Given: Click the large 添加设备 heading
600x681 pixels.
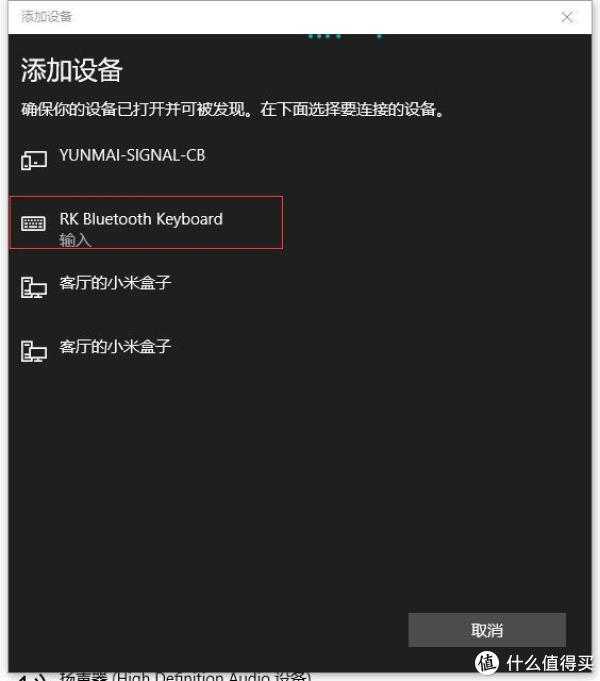Looking at the screenshot, I should point(72,70).
